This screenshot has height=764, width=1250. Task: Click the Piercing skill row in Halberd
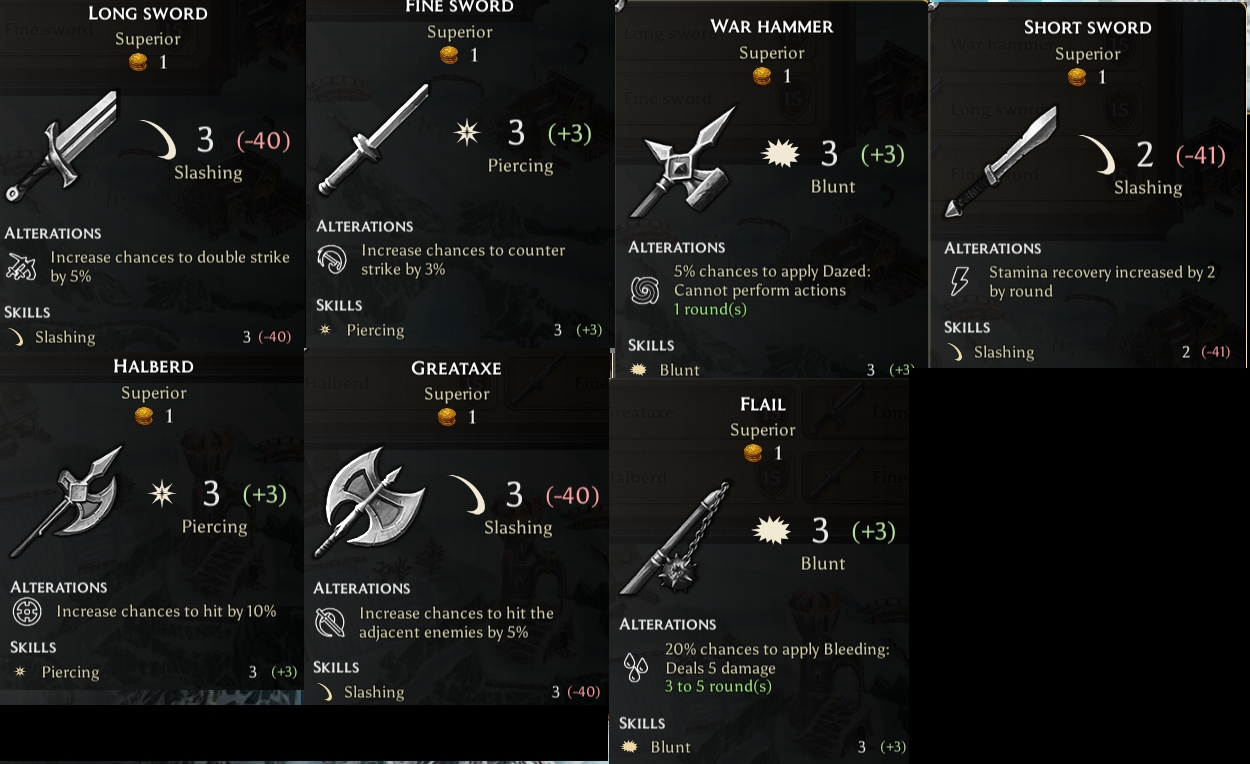pyautogui.click(x=154, y=672)
